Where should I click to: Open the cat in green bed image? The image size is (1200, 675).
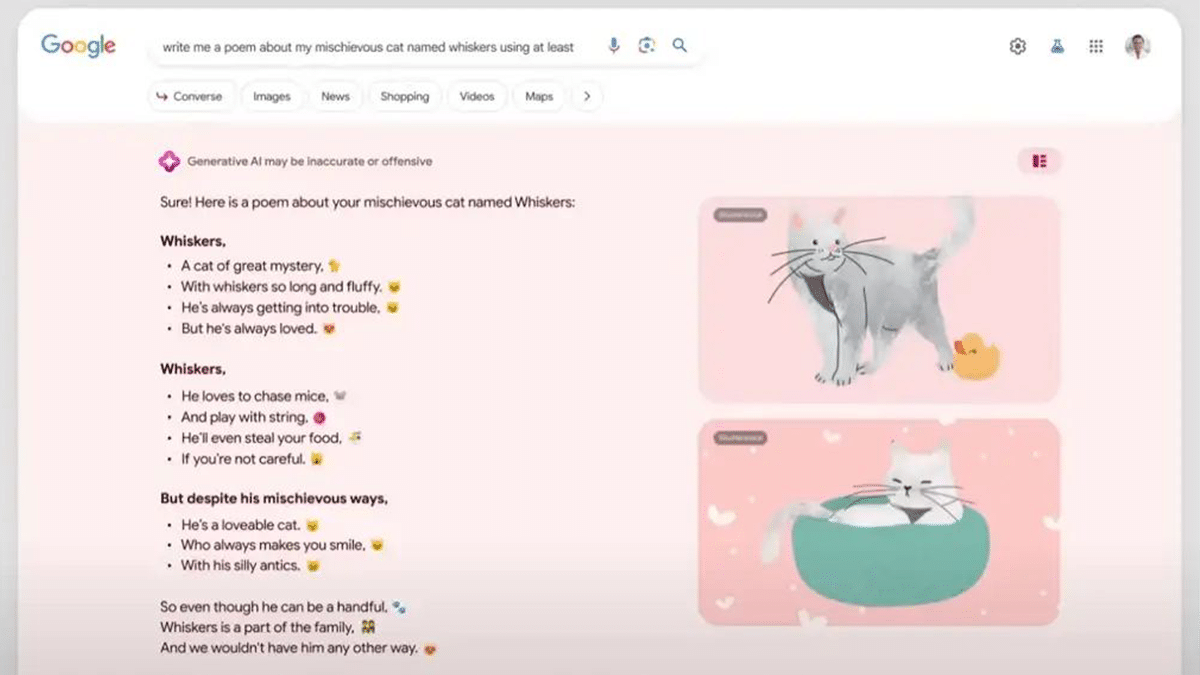pos(879,521)
